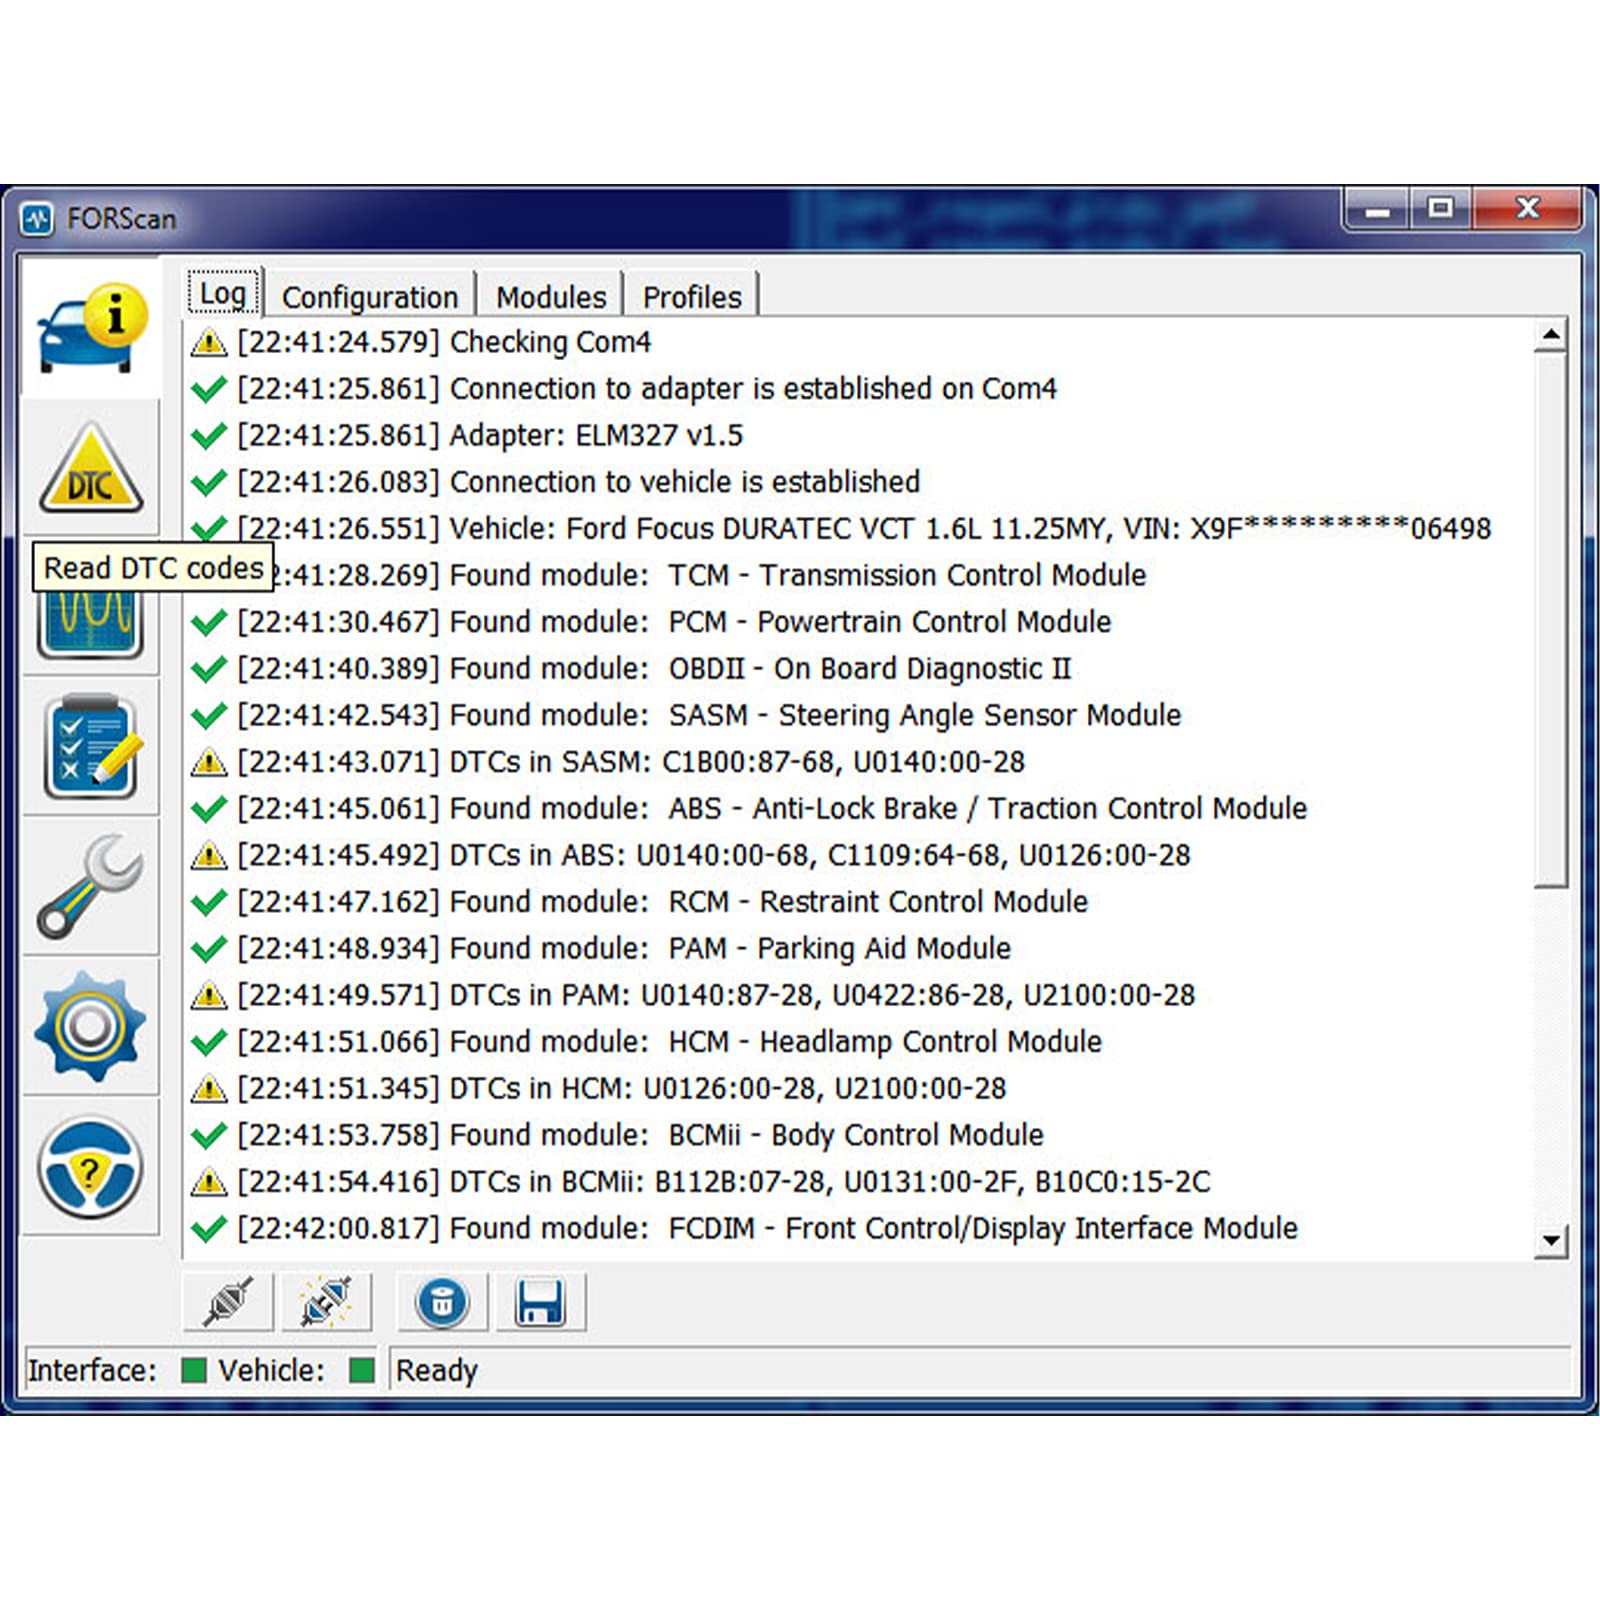Click the connect to vehicle plug icon

(228, 1302)
